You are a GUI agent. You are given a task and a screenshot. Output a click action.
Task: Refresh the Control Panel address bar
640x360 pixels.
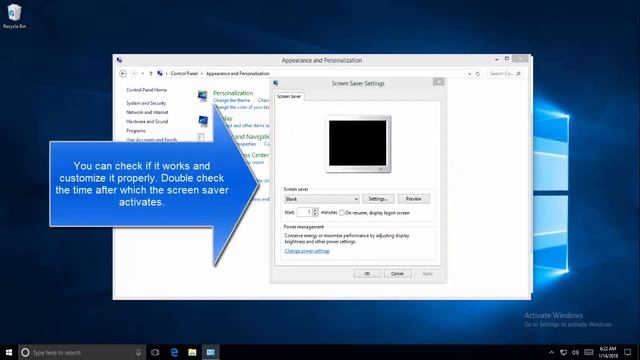[478, 74]
